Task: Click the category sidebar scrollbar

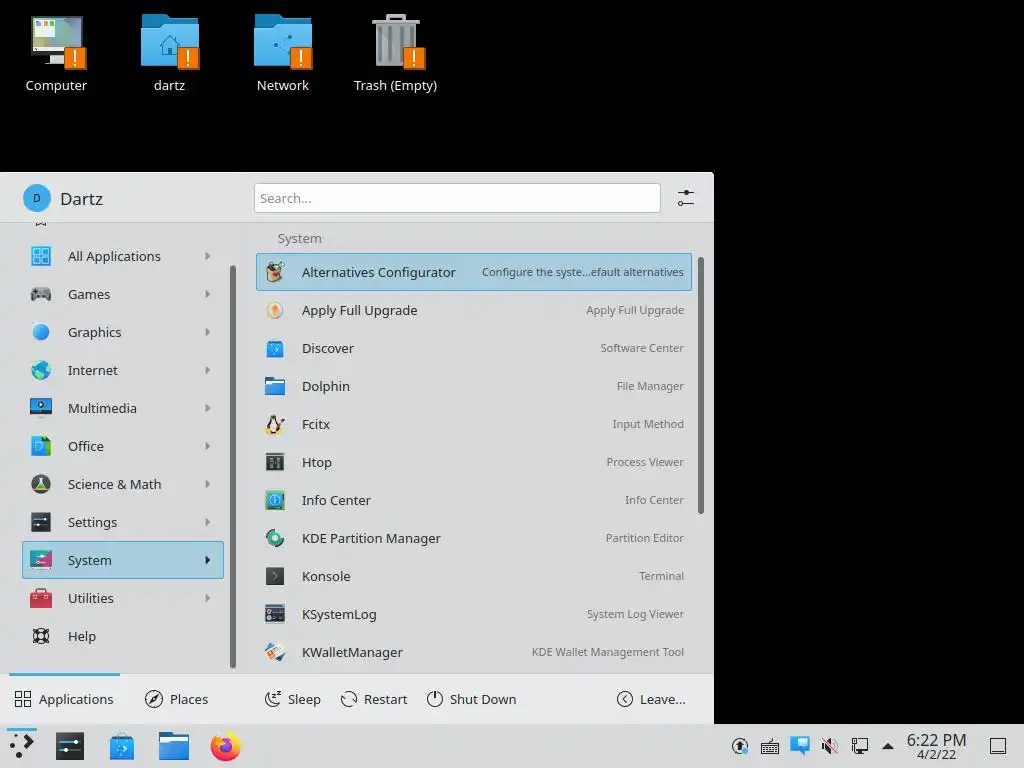Action: tap(232, 466)
